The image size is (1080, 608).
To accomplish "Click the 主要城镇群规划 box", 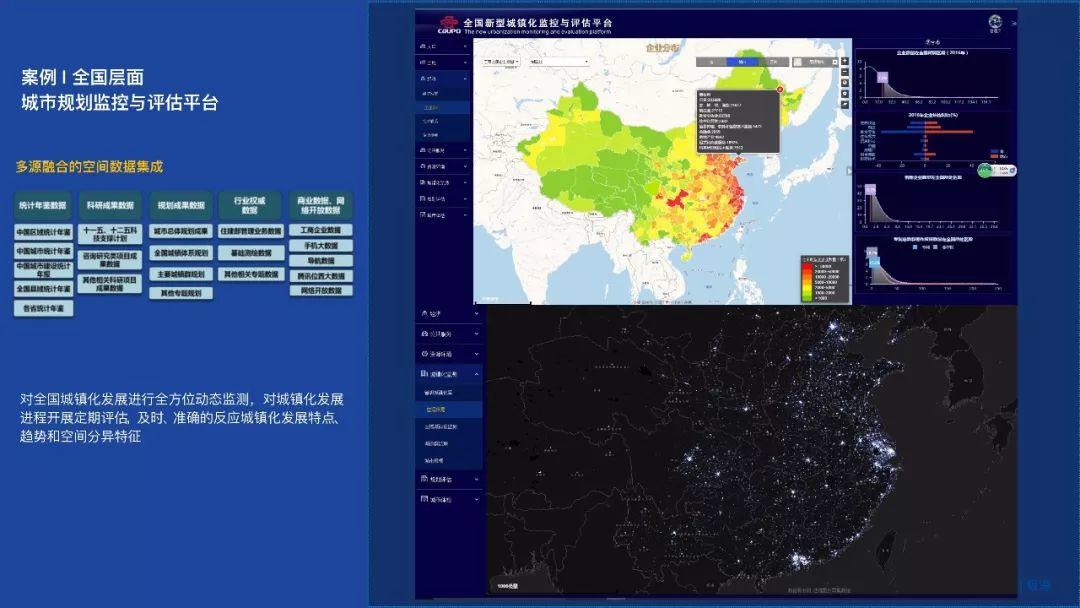I will pos(181,274).
